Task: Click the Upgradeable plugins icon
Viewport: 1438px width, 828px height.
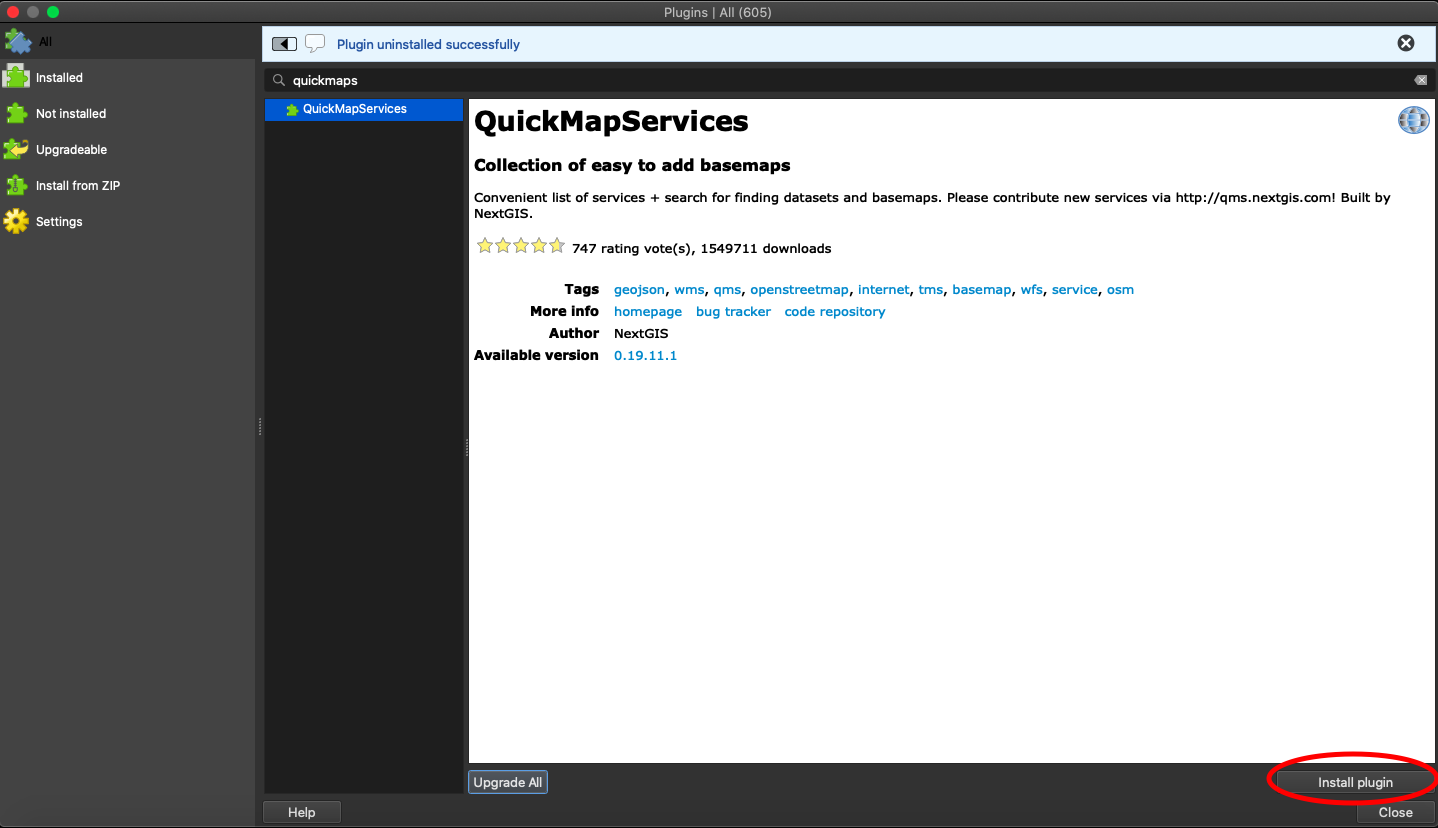Action: pyautogui.click(x=16, y=150)
